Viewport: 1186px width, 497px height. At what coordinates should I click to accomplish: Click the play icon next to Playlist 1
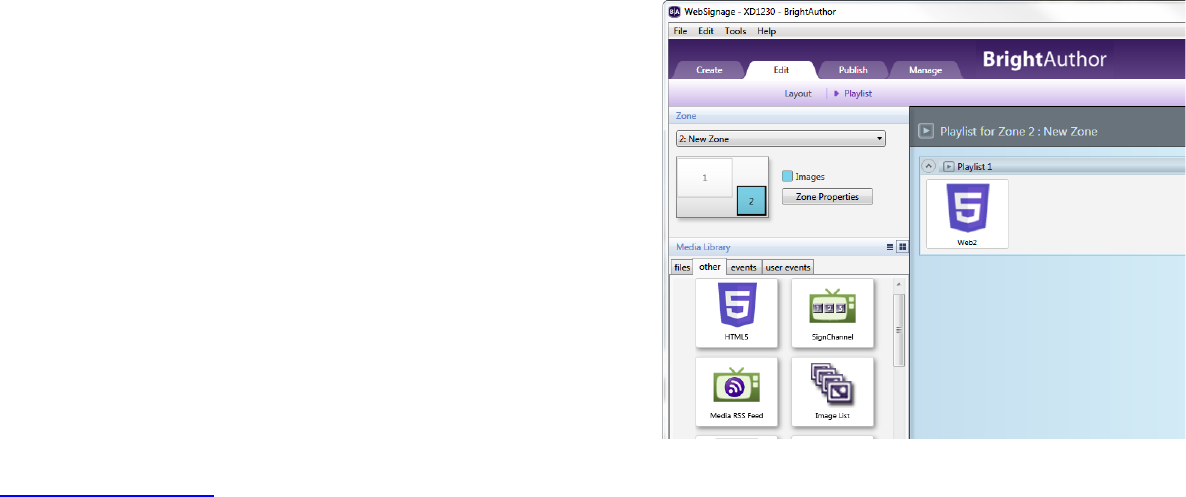pyautogui.click(x=949, y=166)
